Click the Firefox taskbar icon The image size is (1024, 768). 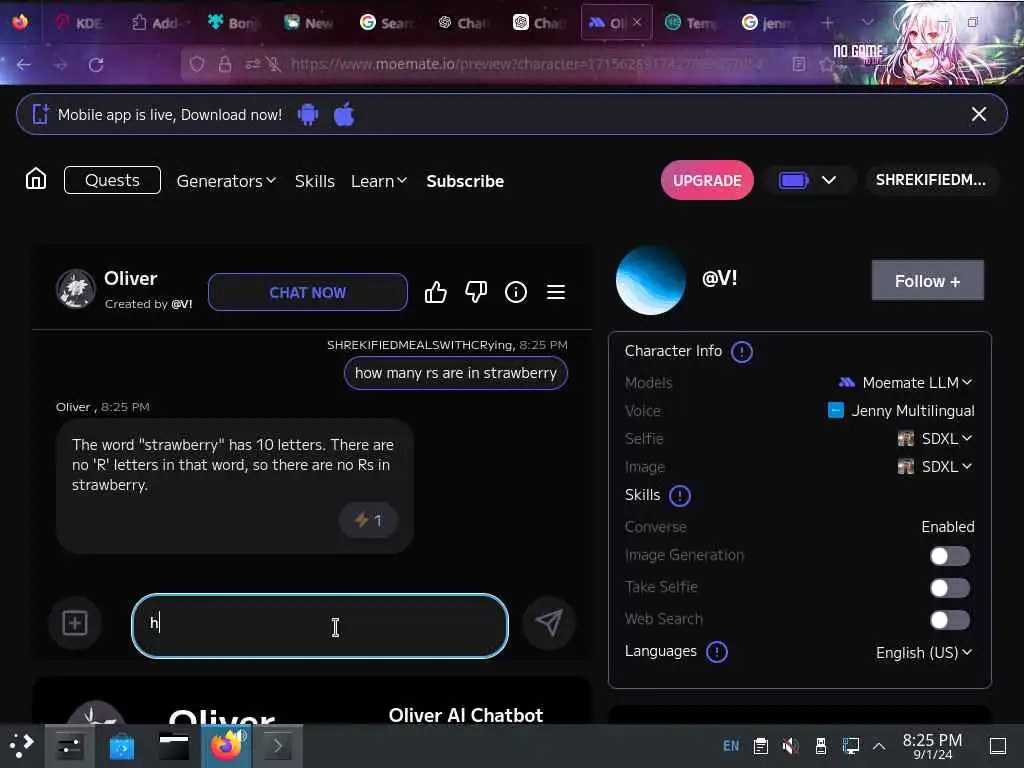[x=226, y=745]
